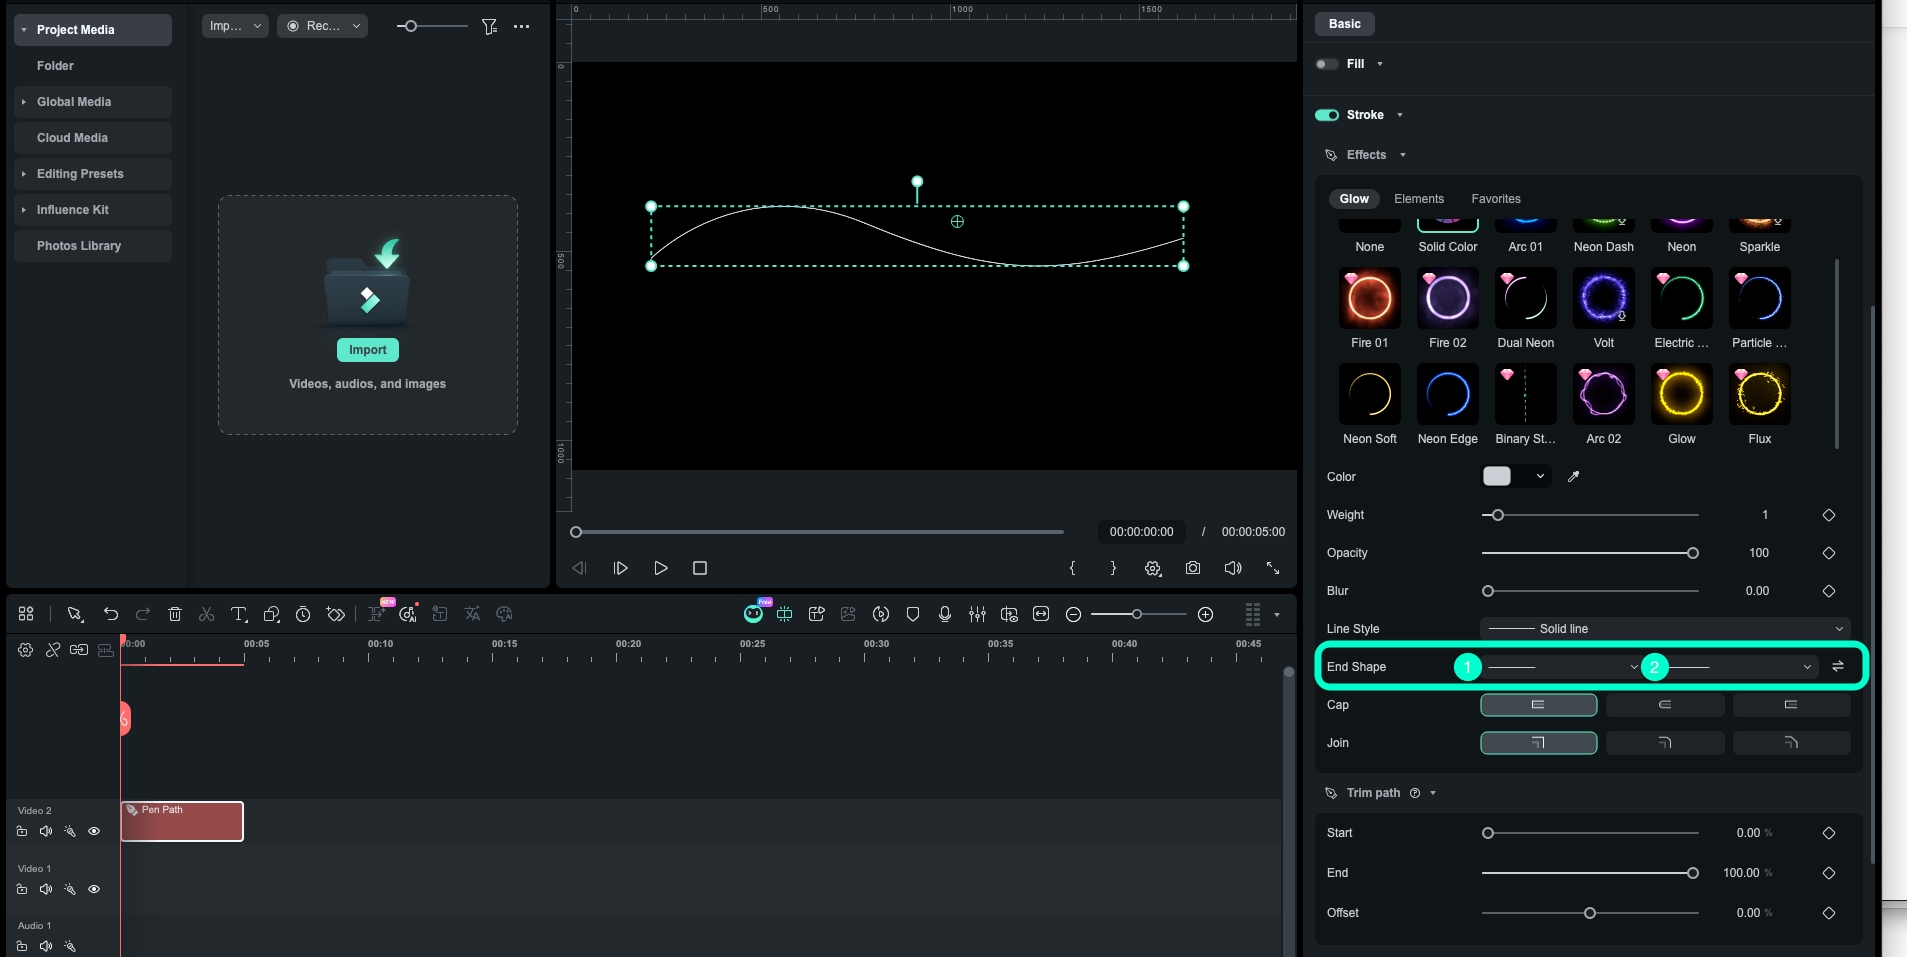
Task: Start a voiceover with the microphone icon
Action: 945,614
